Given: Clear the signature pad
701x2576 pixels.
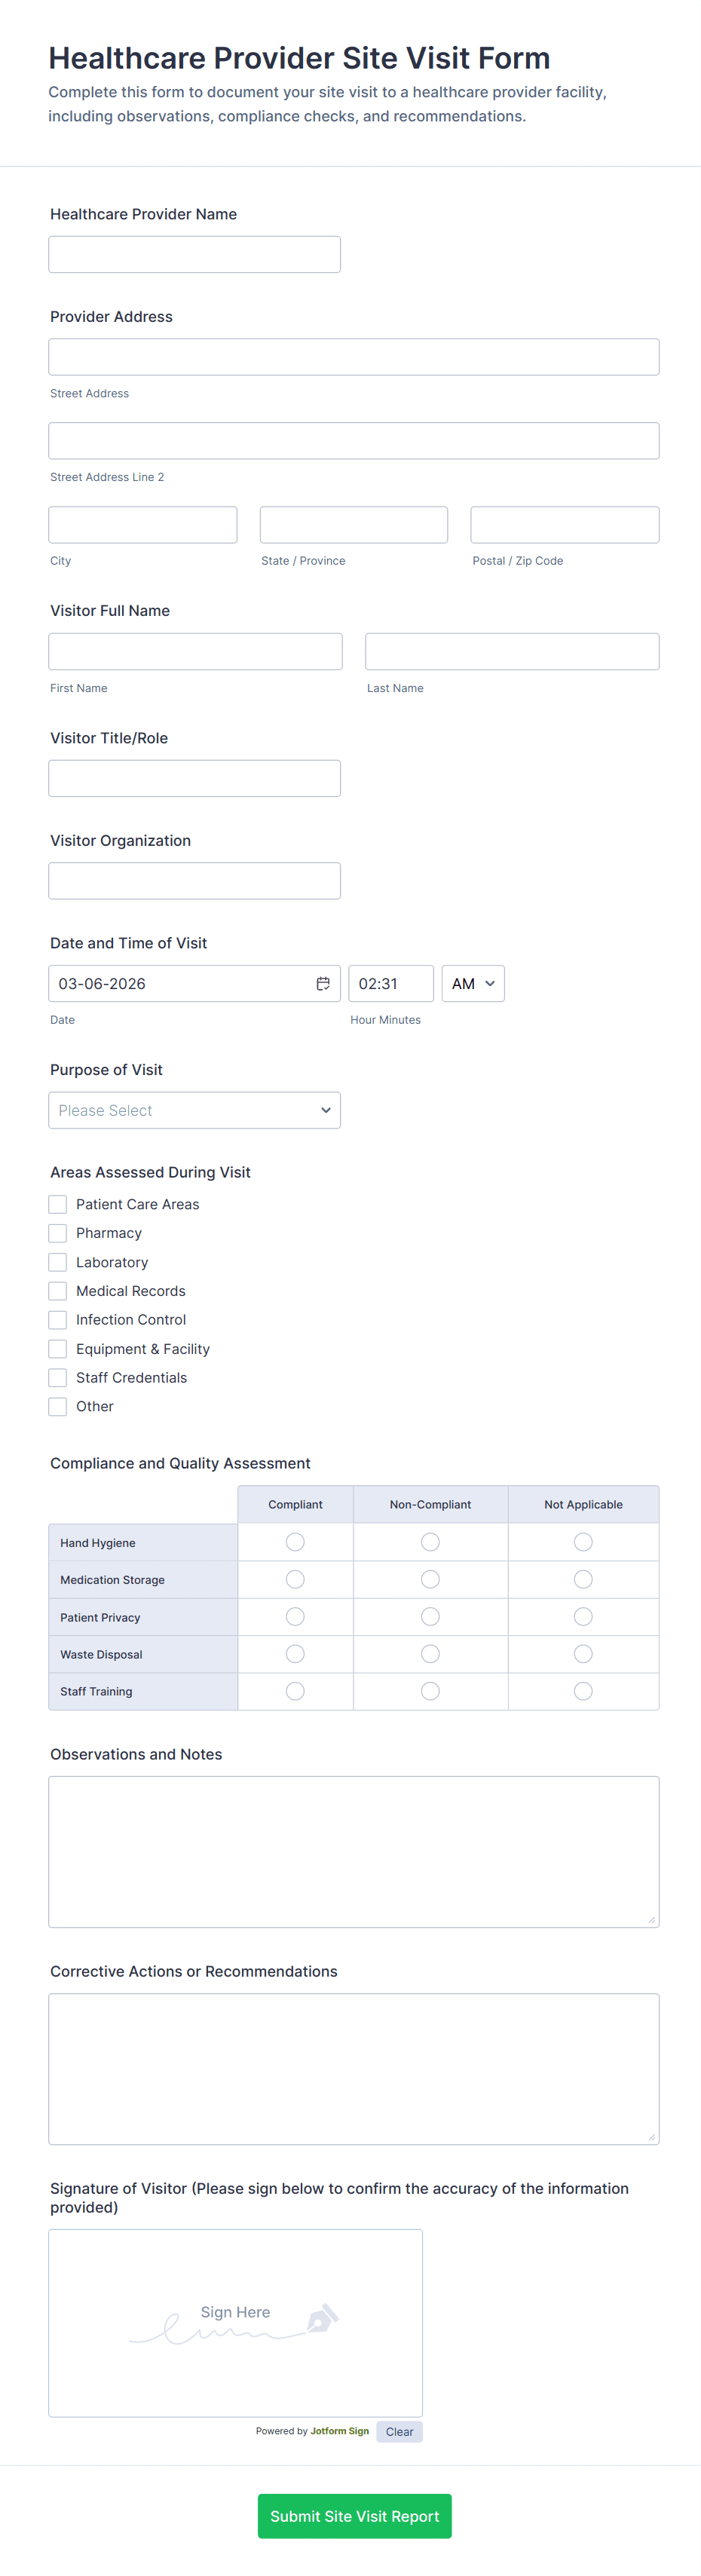Looking at the screenshot, I should 399,2432.
